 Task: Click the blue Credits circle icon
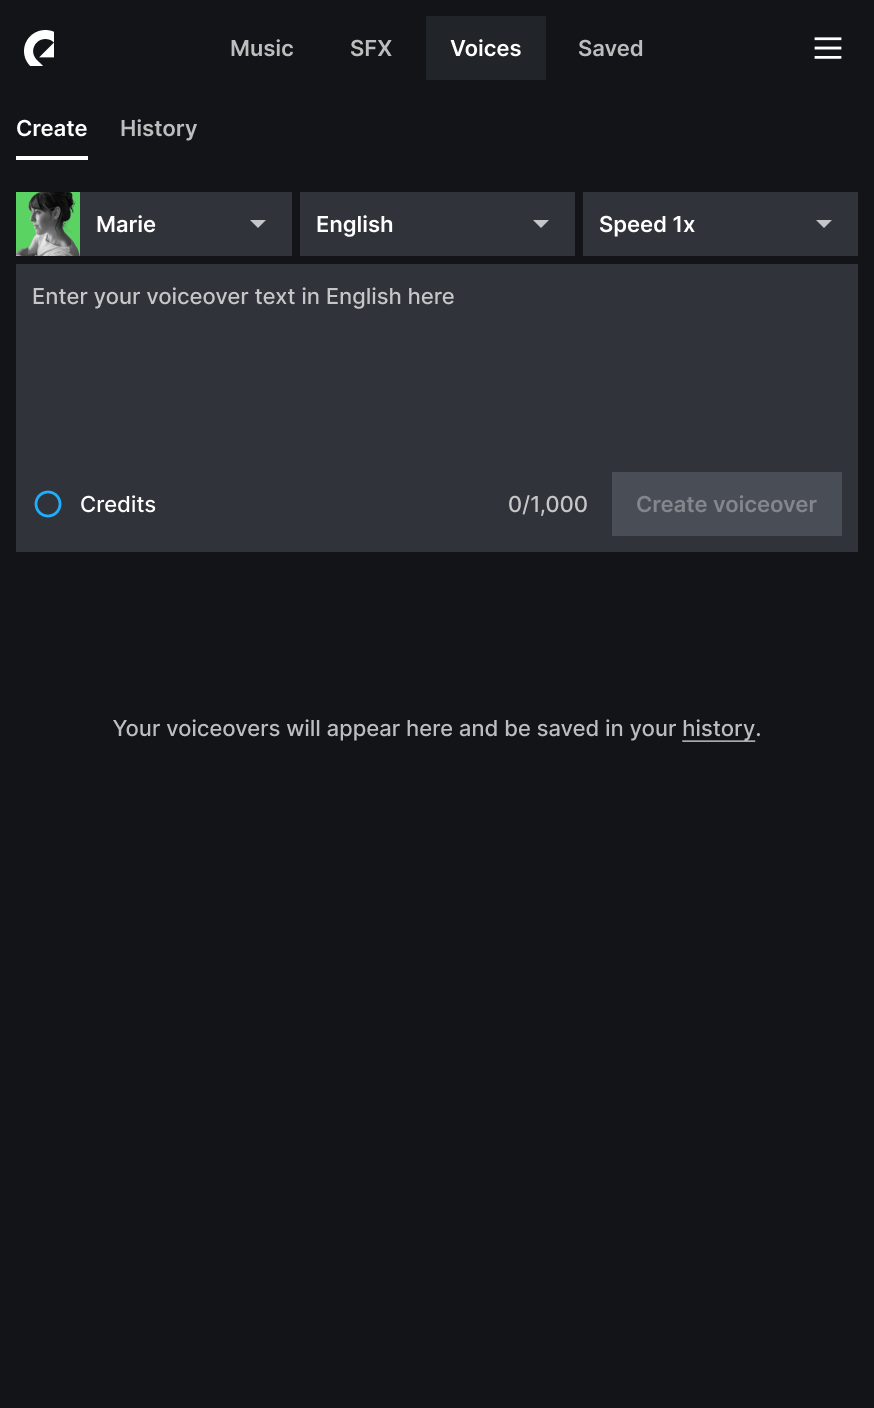pyautogui.click(x=48, y=504)
